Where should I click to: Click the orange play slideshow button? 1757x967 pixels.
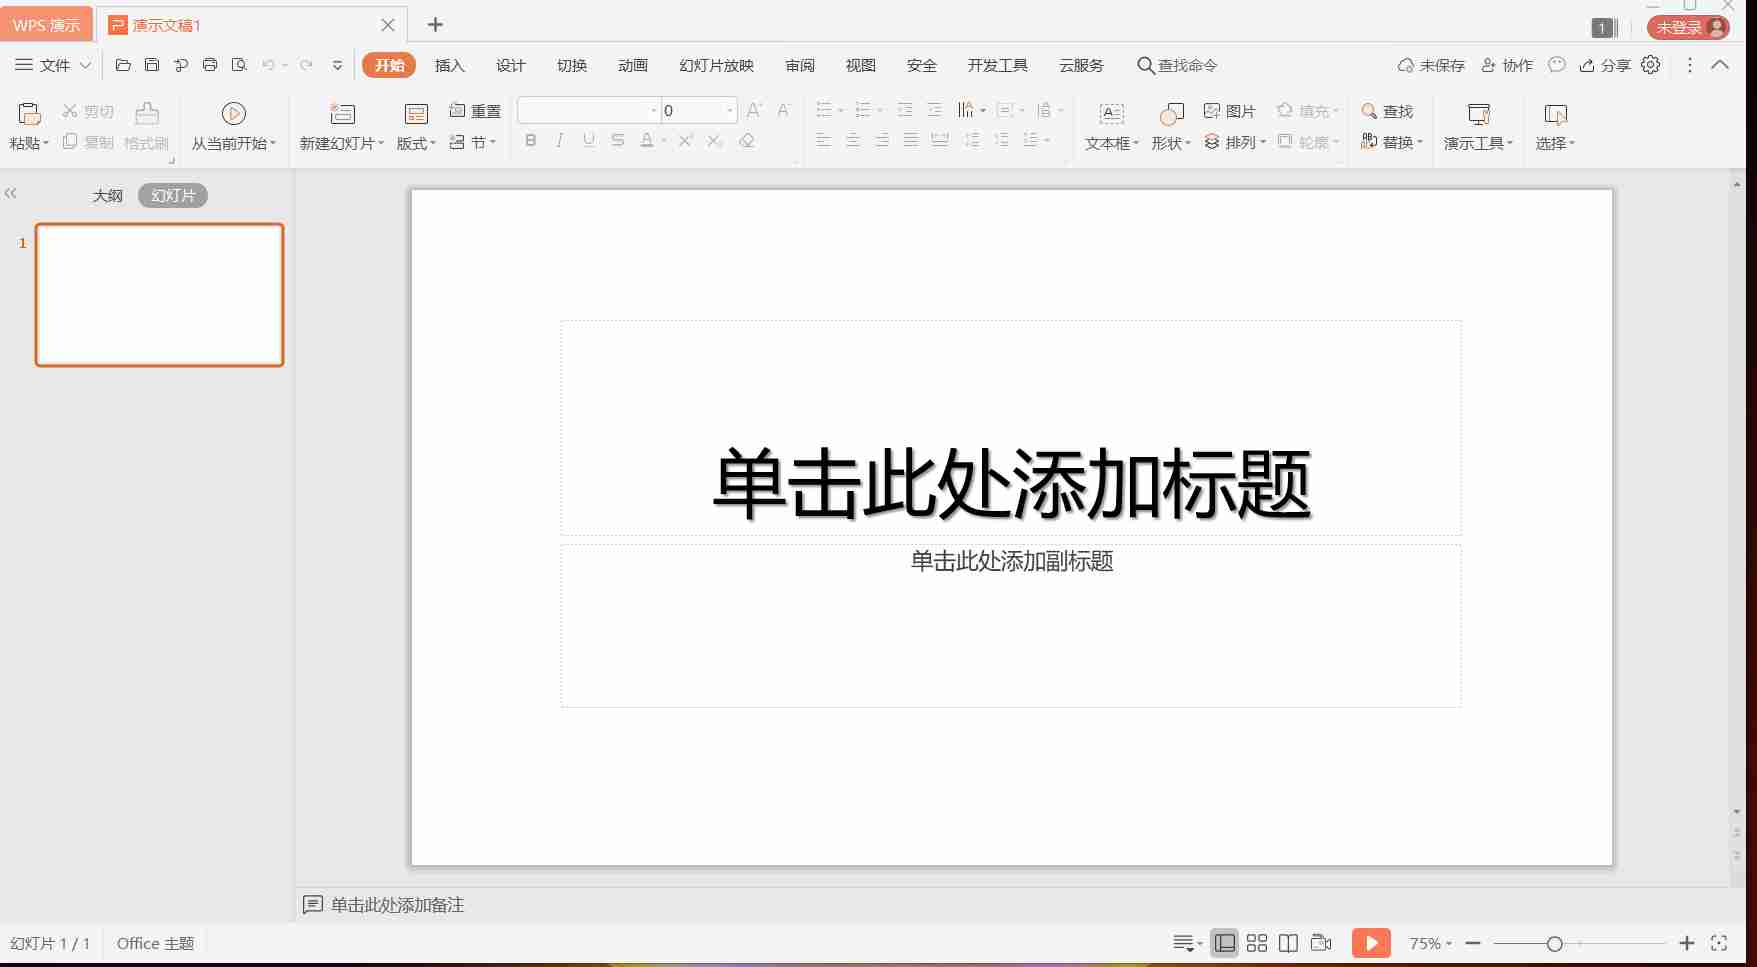click(1370, 943)
